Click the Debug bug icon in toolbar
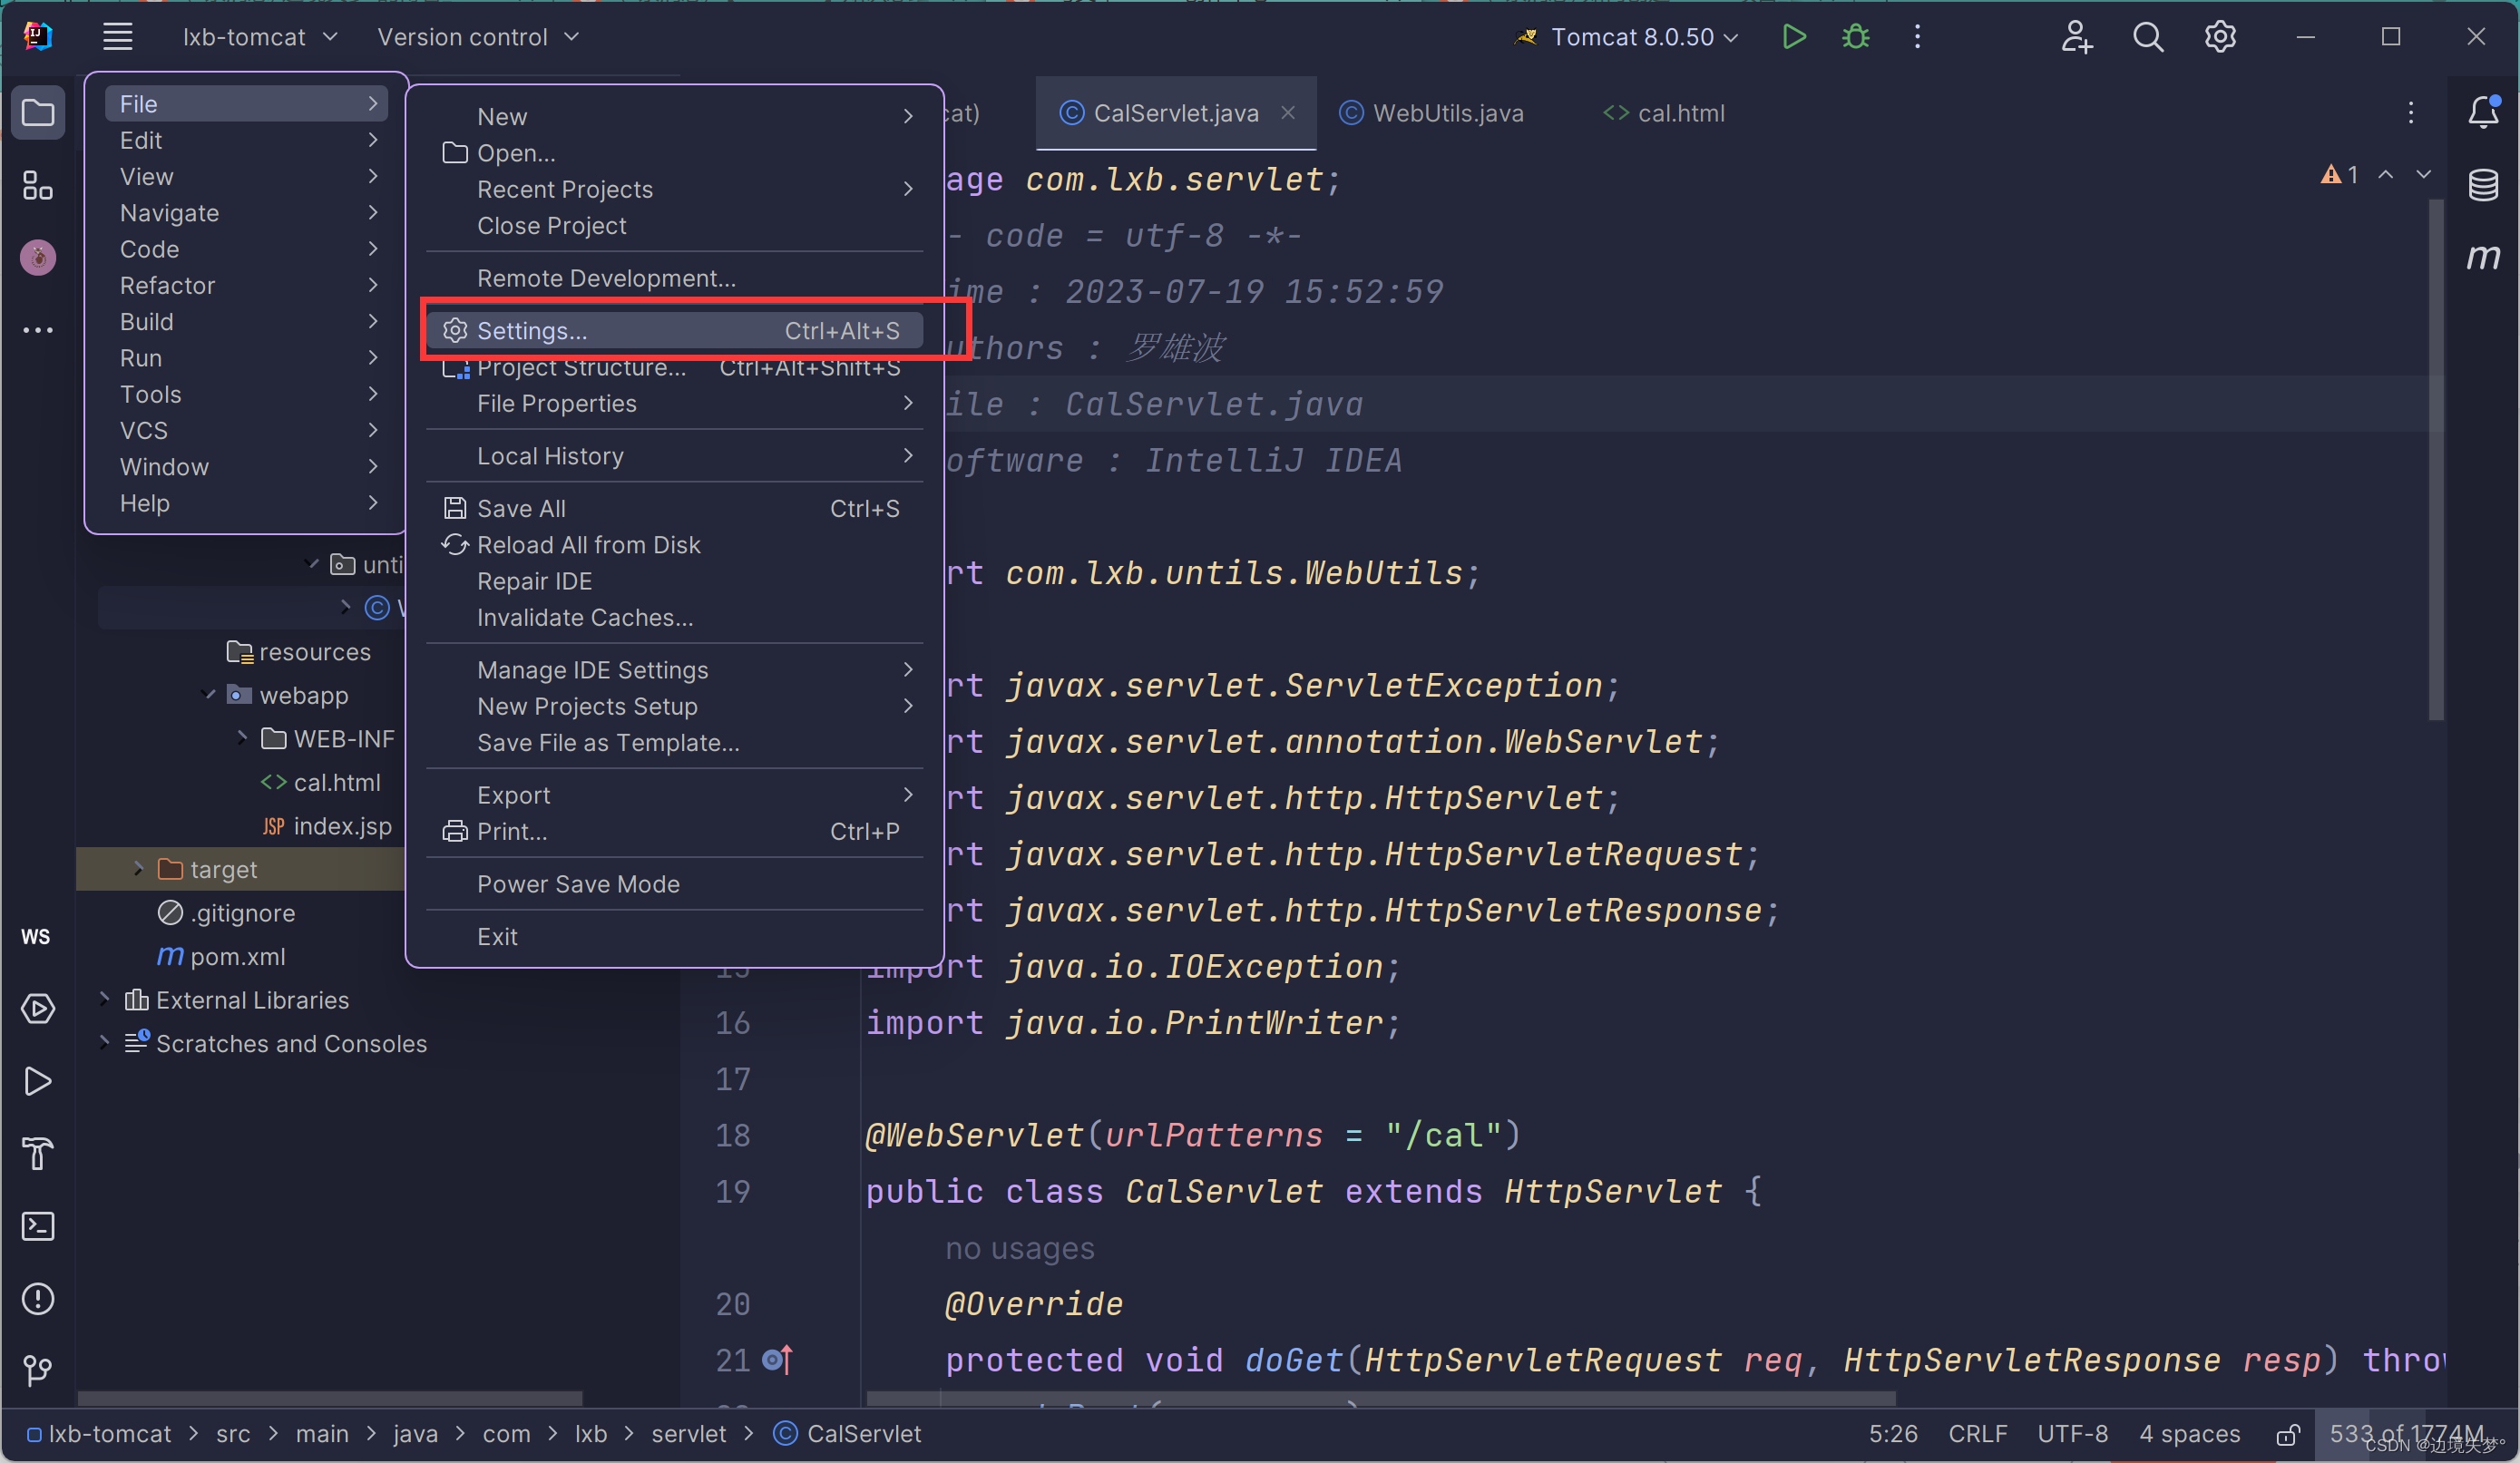2520x1463 pixels. point(1855,37)
